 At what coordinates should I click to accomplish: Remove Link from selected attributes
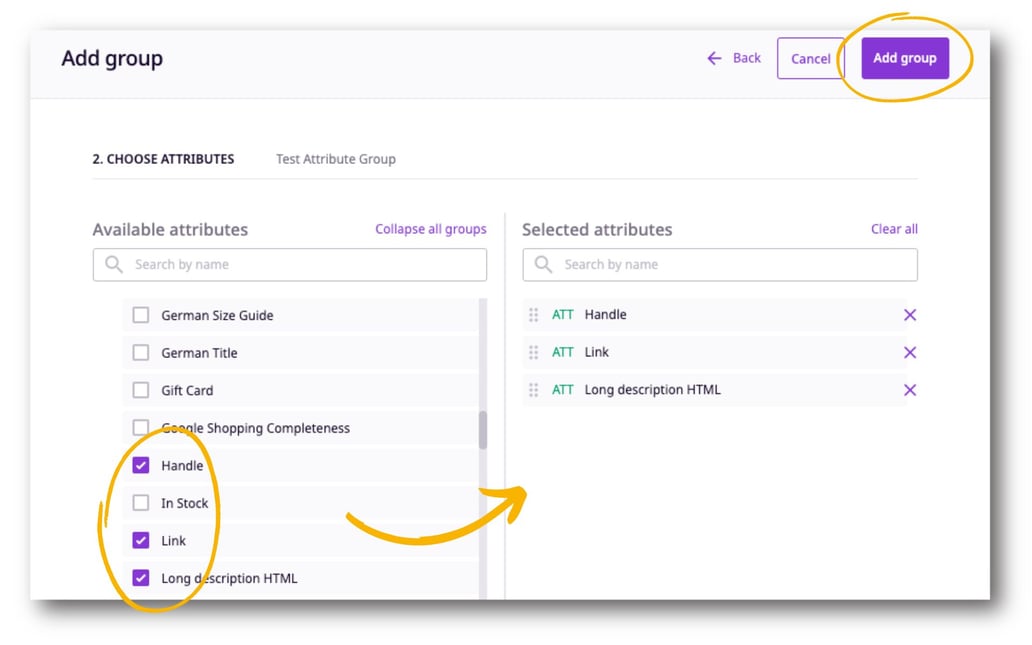point(909,352)
